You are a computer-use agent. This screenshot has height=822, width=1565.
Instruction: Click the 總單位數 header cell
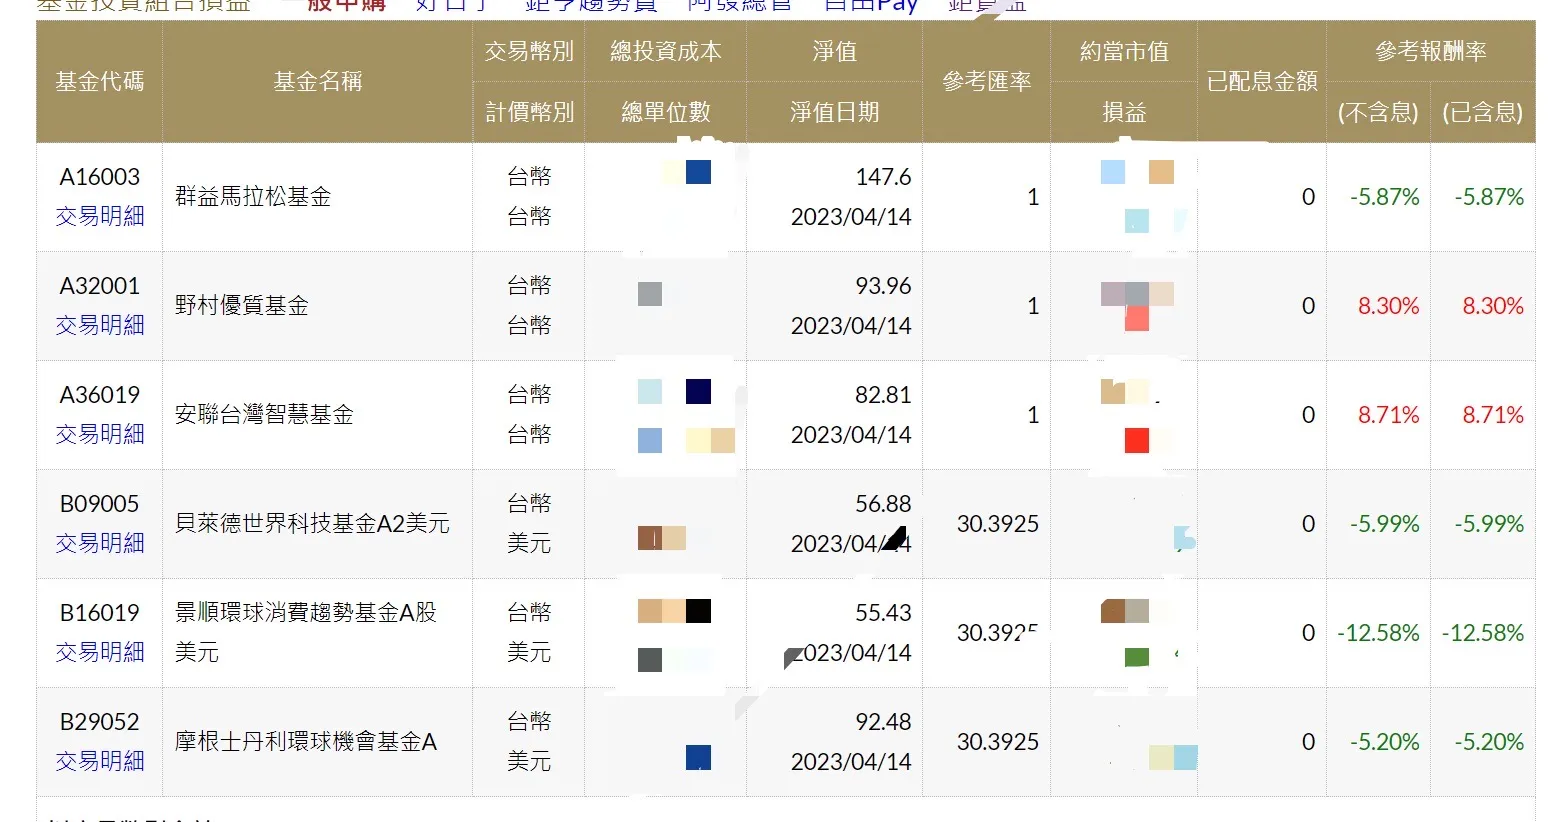click(x=666, y=112)
